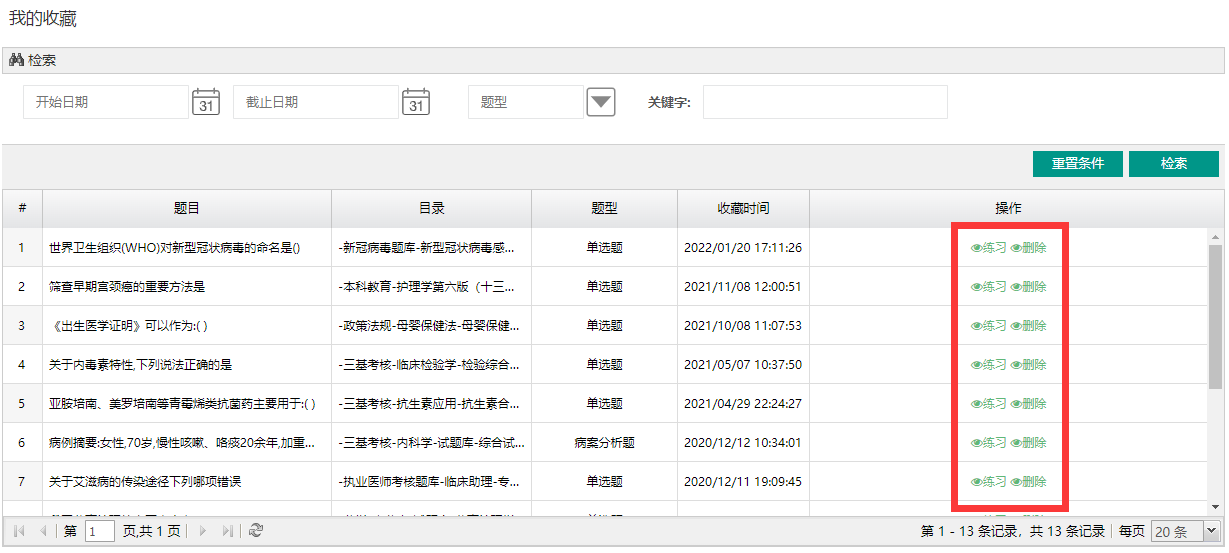This screenshot has width=1229, height=553.
Task: Click 删除 link for row 3
Action: (x=1028, y=326)
